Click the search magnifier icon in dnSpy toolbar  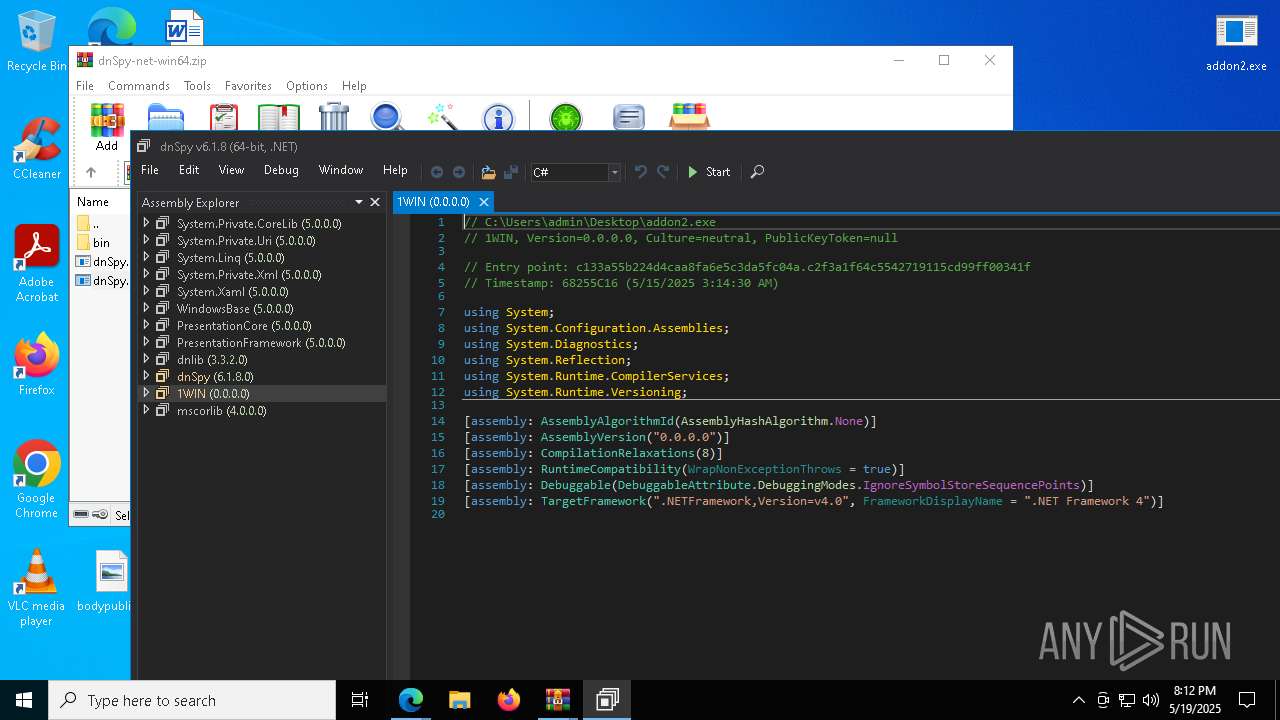point(757,172)
